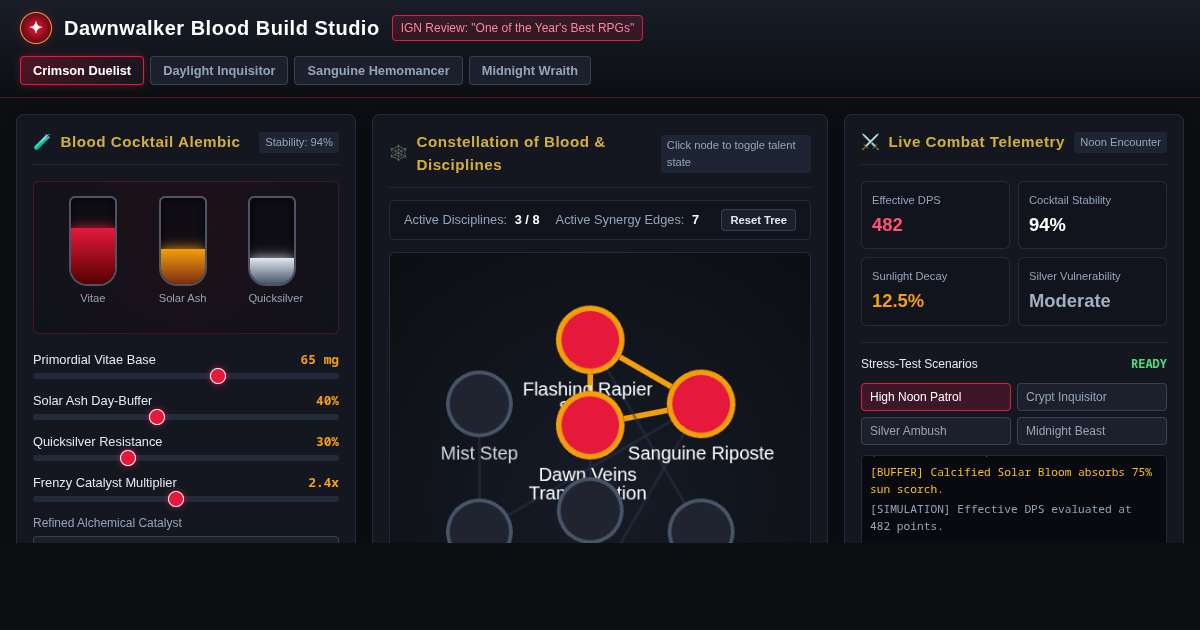Toggle the active node above Dawn Veins label
The height and width of the screenshot is (630, 1200).
tap(590, 425)
